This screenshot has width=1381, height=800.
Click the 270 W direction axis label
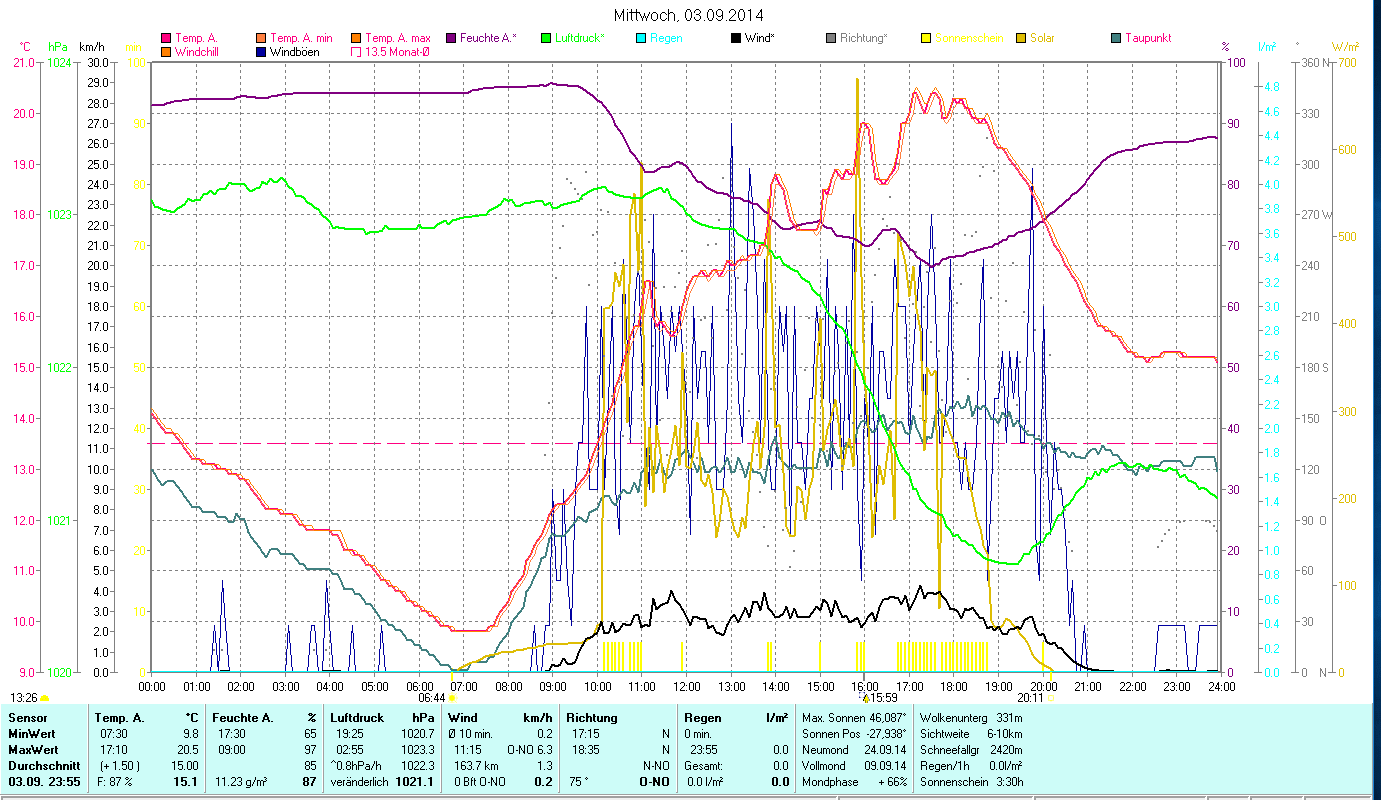pyautogui.click(x=1316, y=214)
